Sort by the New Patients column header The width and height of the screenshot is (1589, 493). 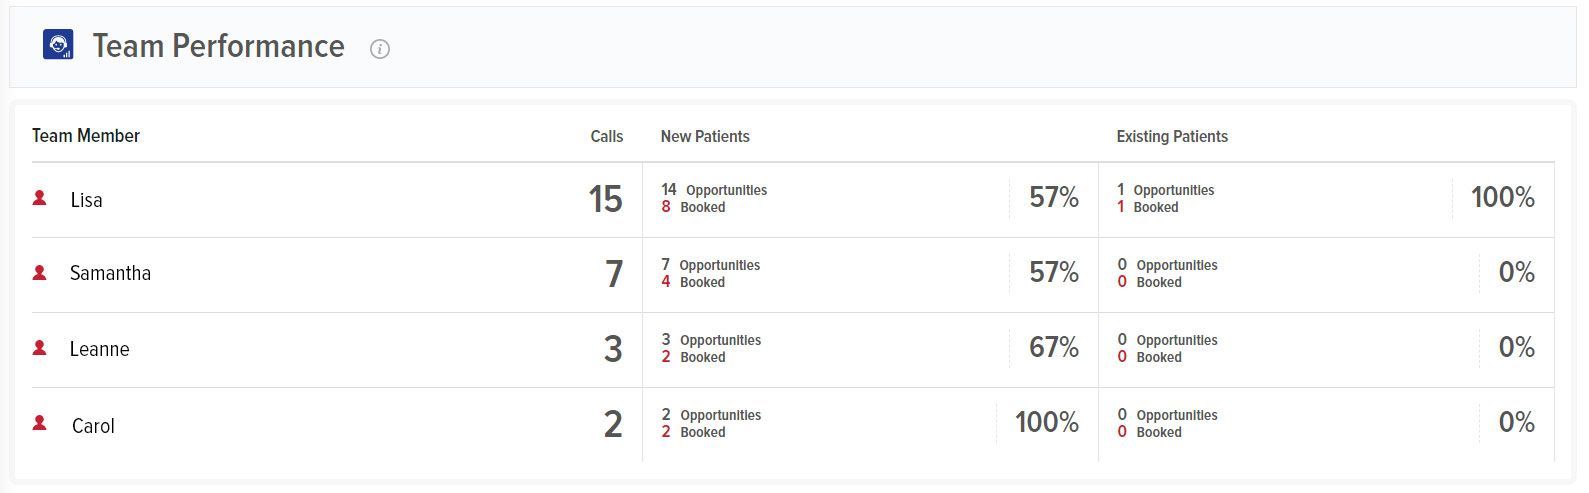click(x=705, y=136)
